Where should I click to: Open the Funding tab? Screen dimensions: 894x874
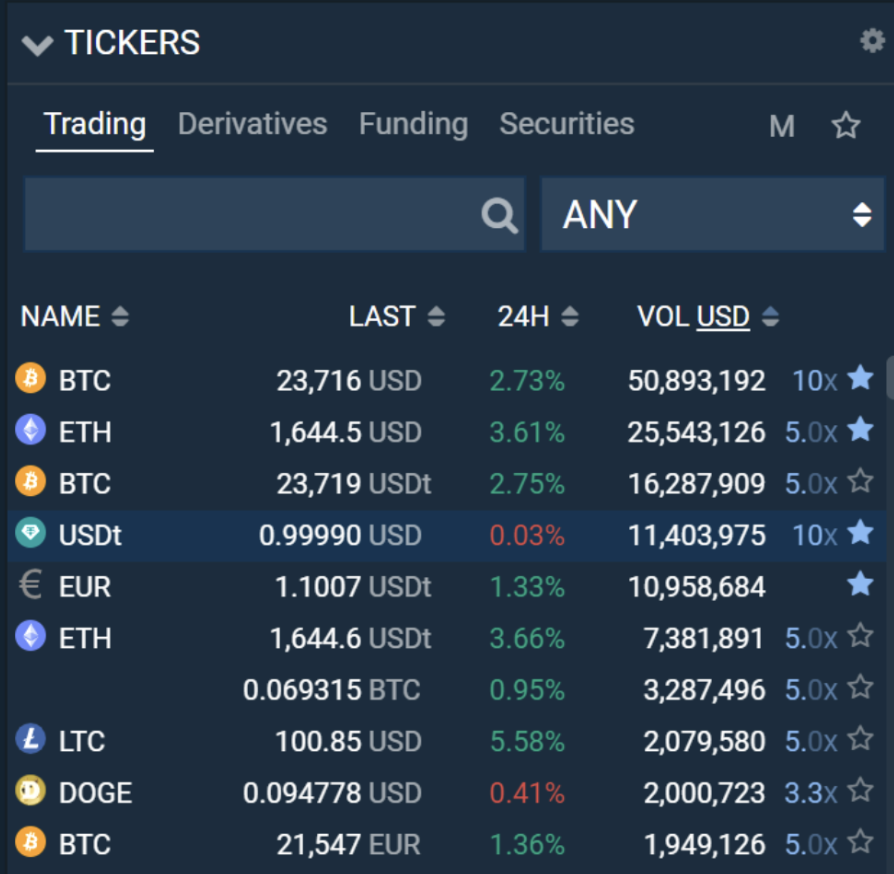coord(413,124)
